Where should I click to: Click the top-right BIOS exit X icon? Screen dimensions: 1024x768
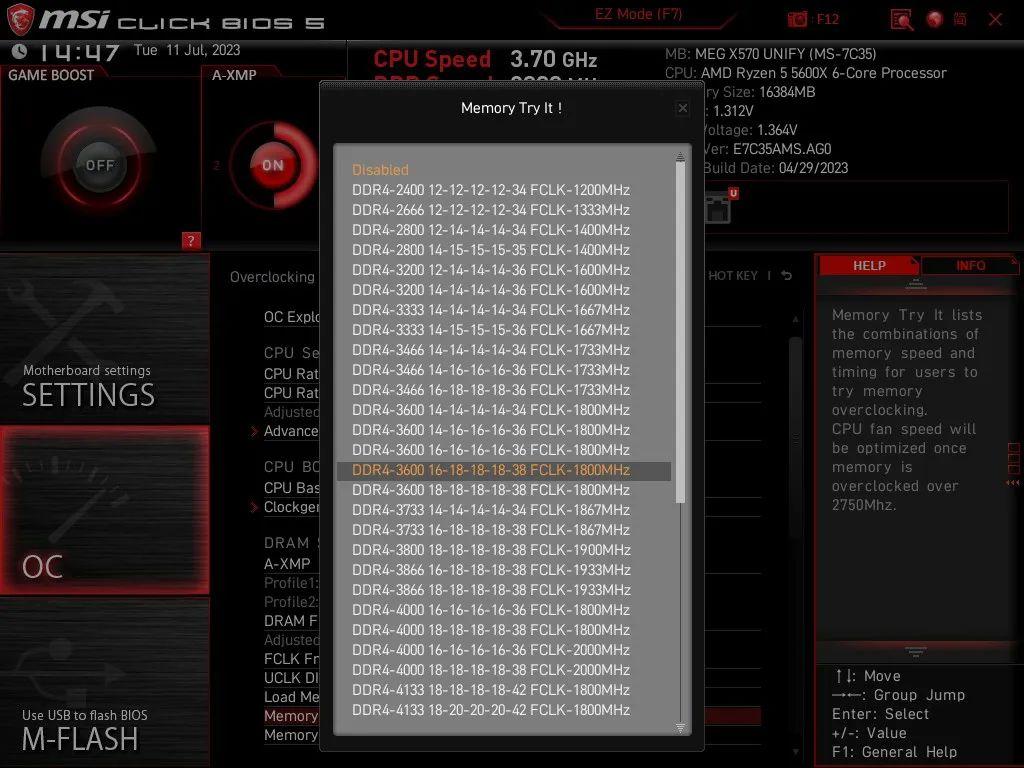click(995, 20)
